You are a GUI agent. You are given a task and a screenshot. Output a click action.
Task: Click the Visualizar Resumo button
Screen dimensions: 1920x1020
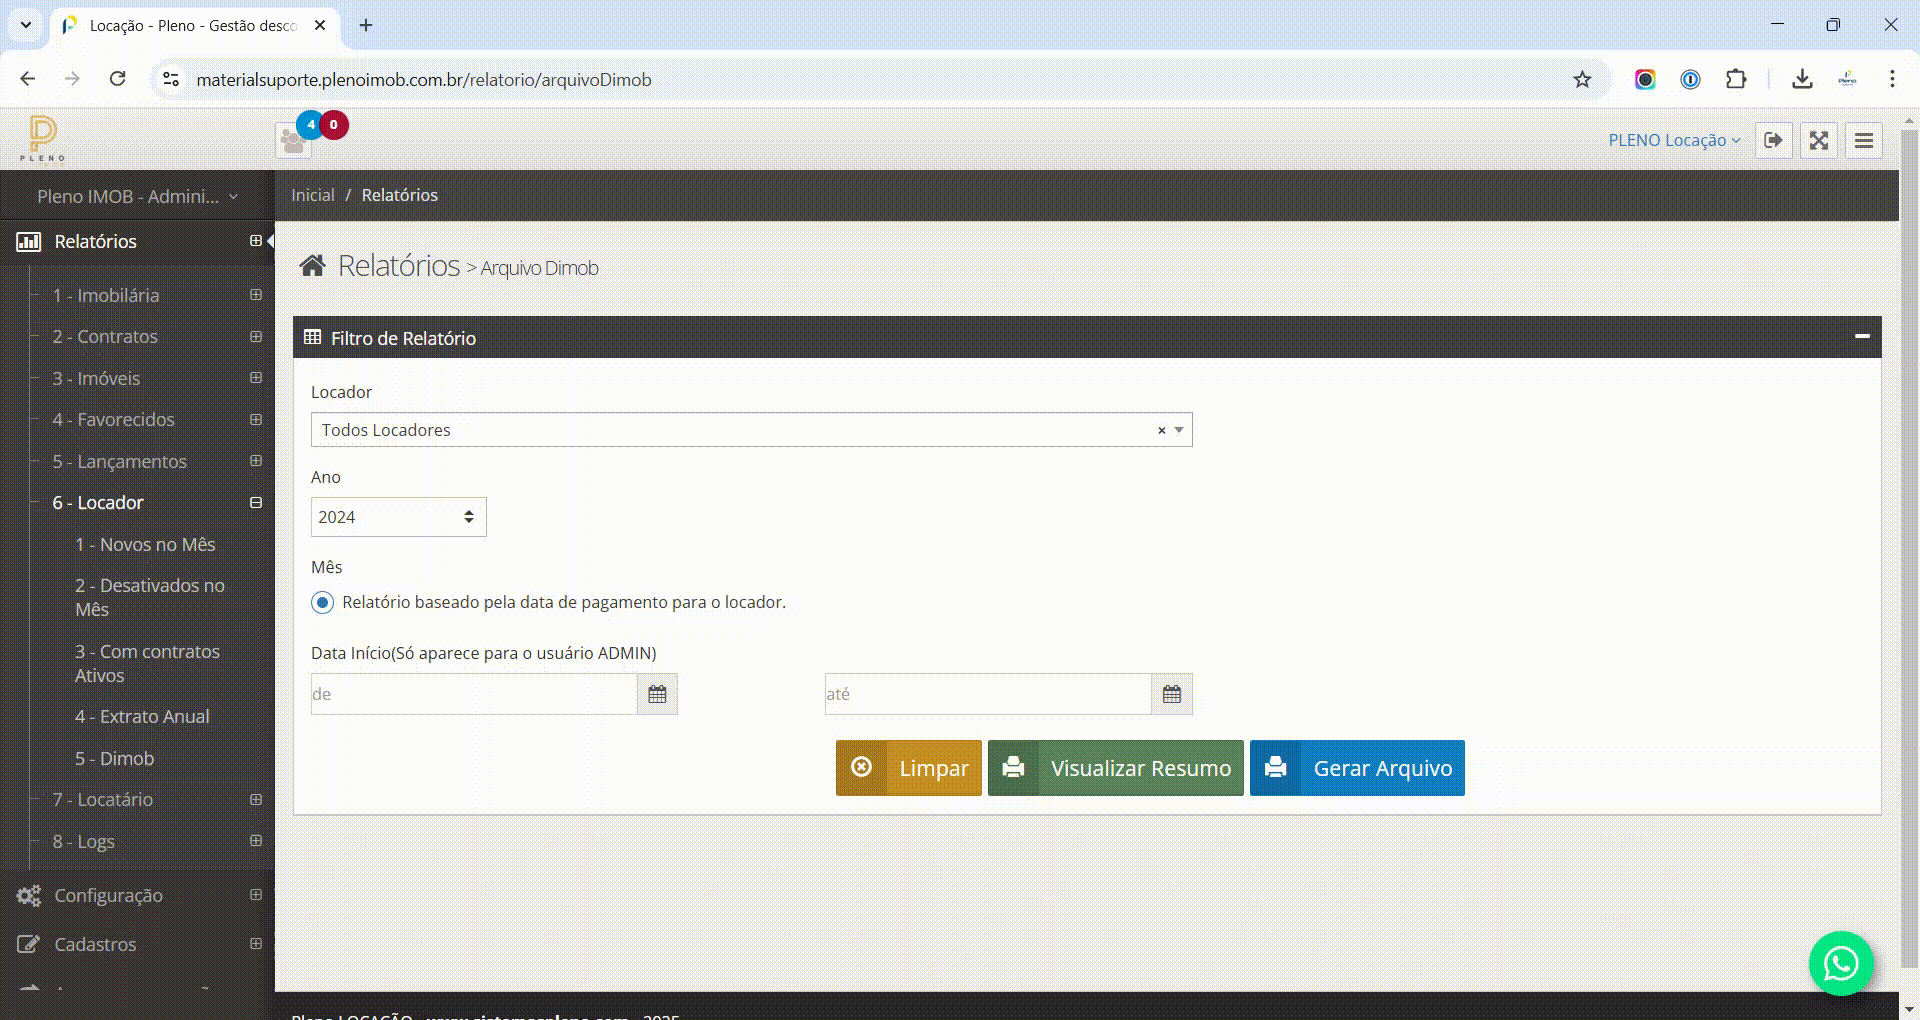pyautogui.click(x=1116, y=768)
